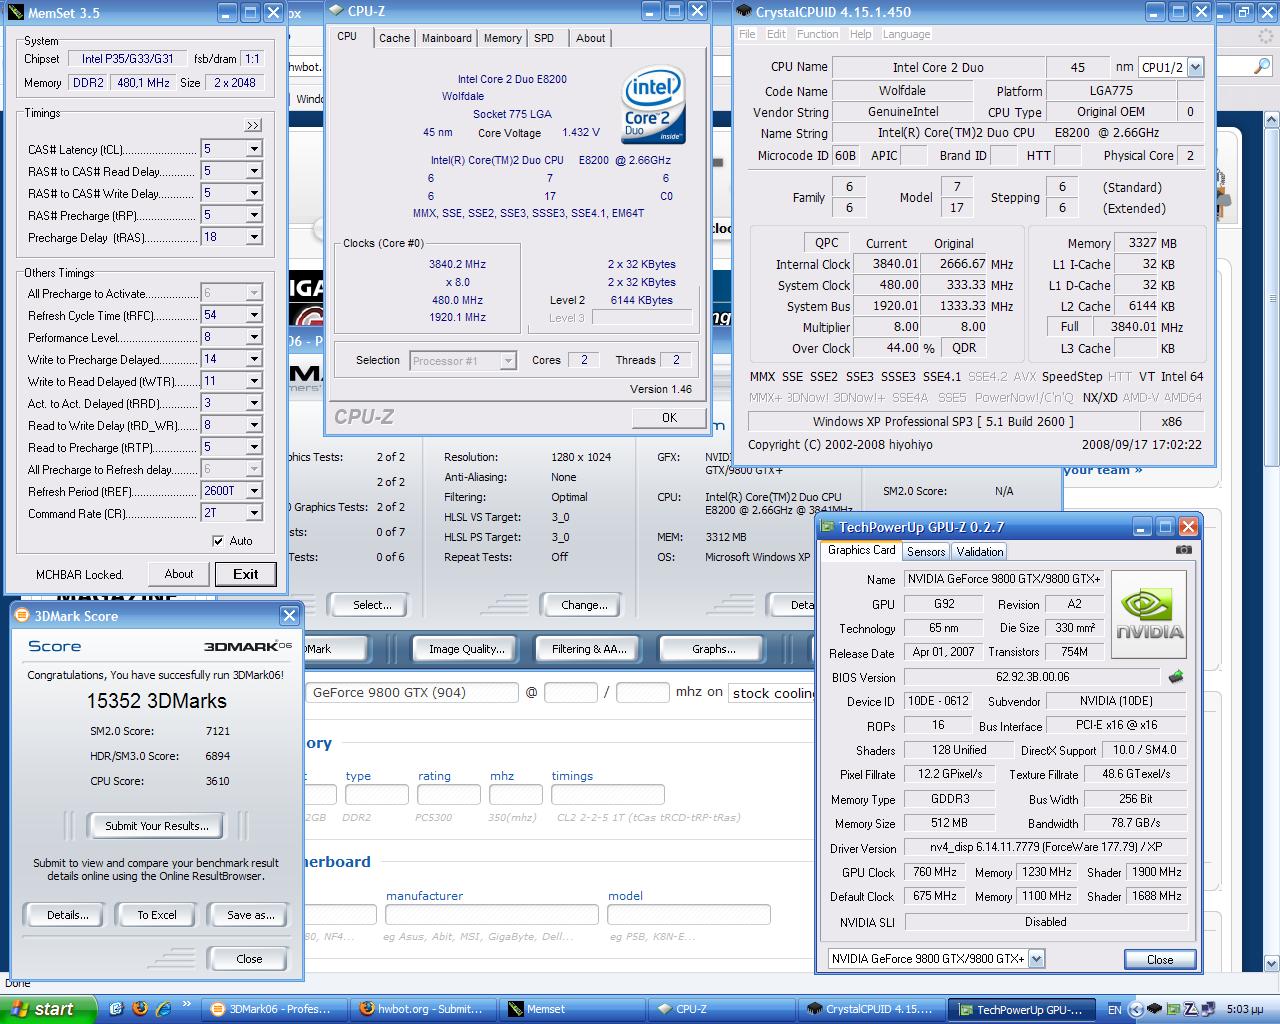Click the Intel Core 2 Duo logo in CPU-Z
Screen dimensions: 1280x1024
tap(653, 105)
